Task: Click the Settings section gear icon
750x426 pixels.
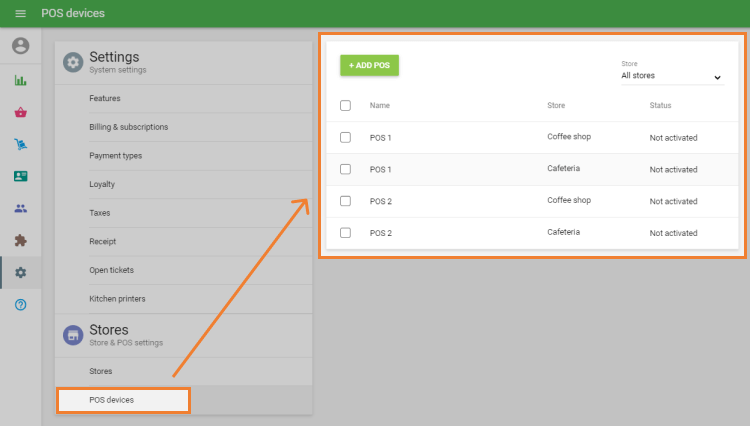Action: tap(73, 63)
